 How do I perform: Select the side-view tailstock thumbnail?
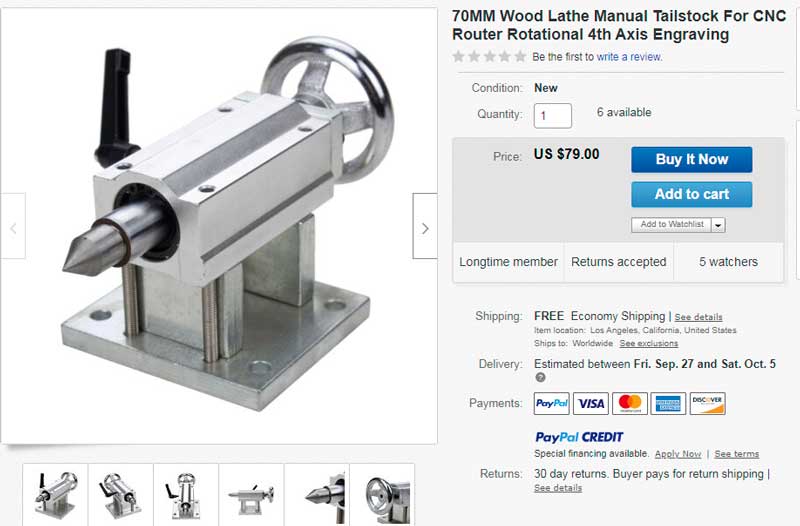(x=252, y=495)
